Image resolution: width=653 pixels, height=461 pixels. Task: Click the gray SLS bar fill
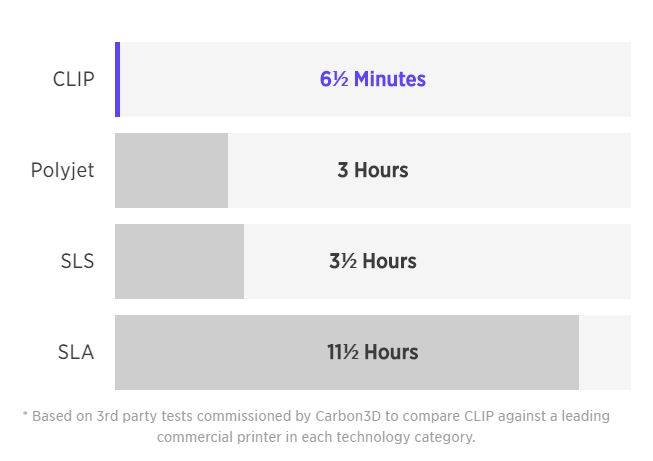point(179,261)
